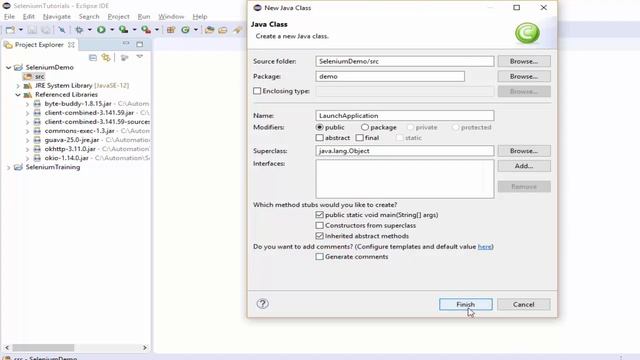Click the Project Explorer tab folder icon
Screen dimensions: 640x360
click(8, 45)
